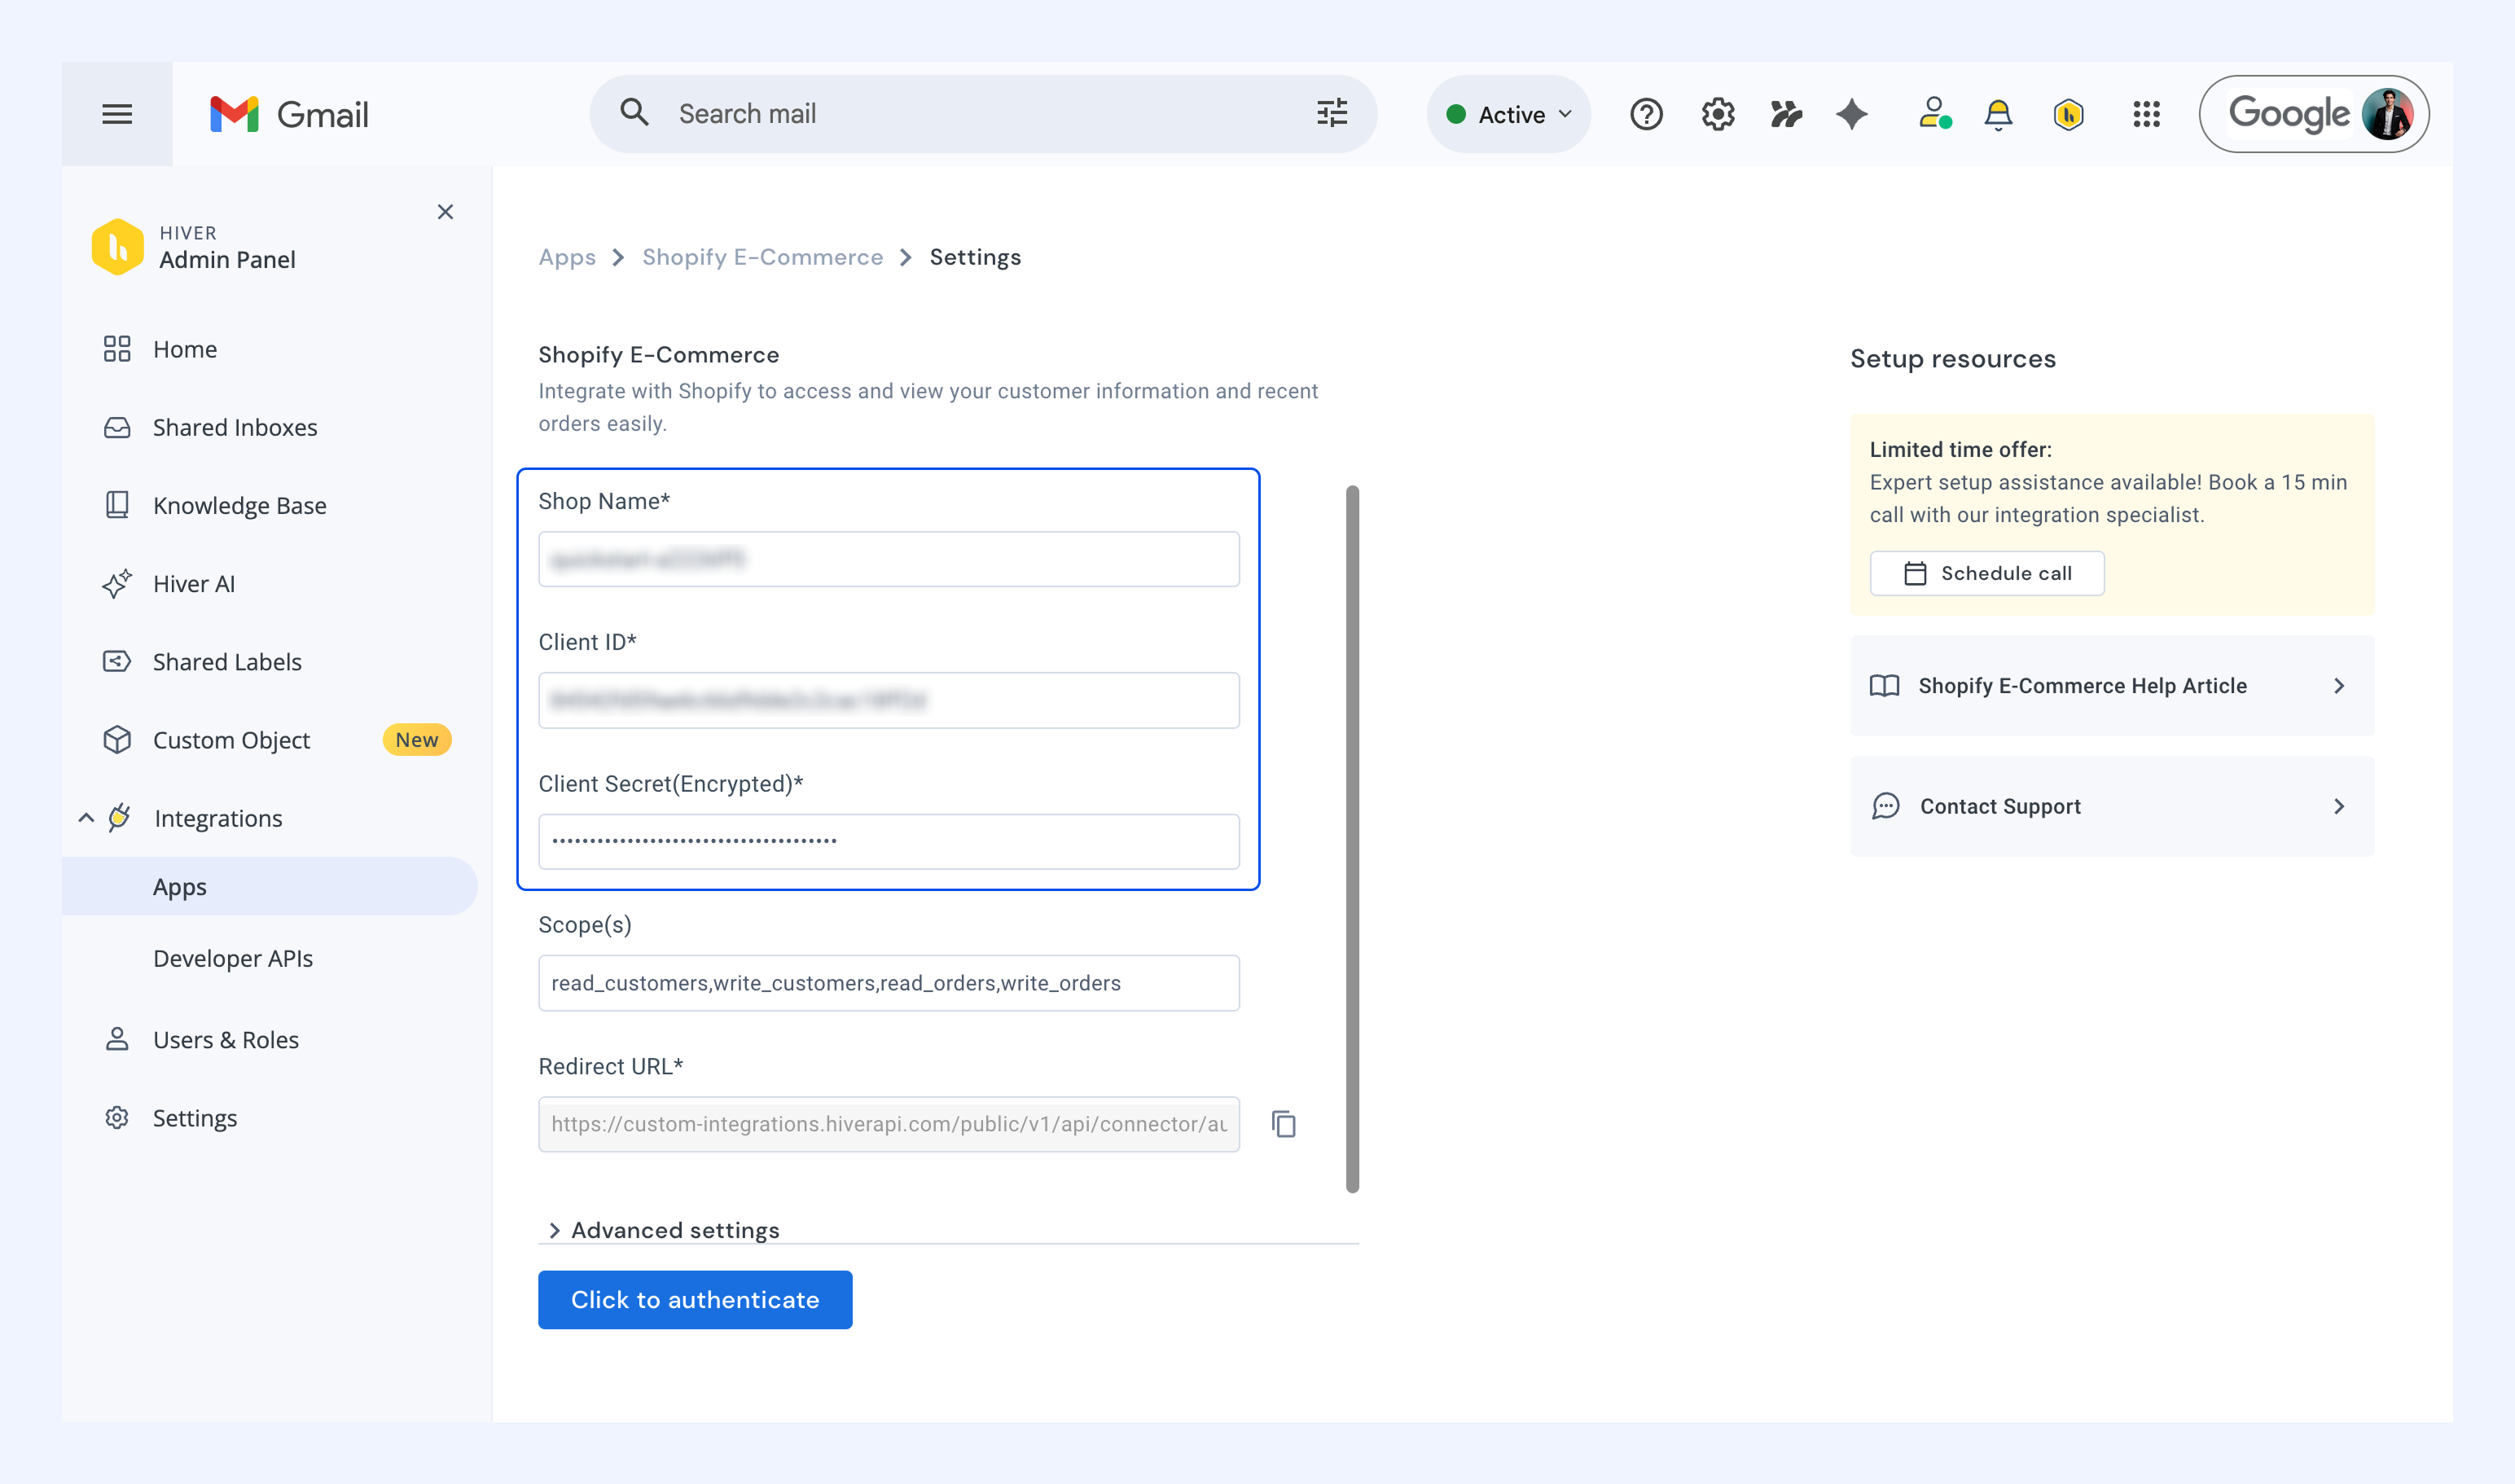Open Gmail settings gear icon
Screen dimensions: 2515x1484
point(1718,114)
